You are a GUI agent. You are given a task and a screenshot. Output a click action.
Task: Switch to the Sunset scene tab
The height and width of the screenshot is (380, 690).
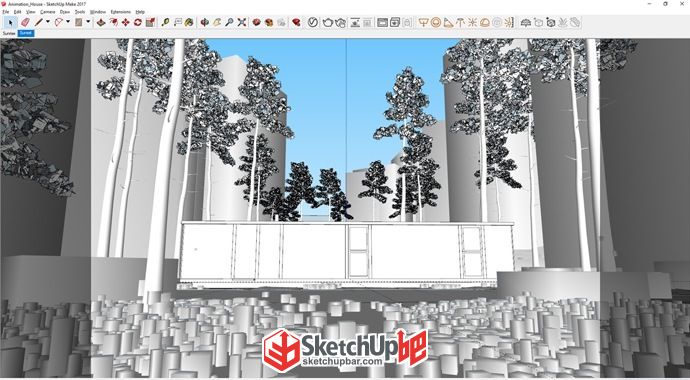click(26, 33)
